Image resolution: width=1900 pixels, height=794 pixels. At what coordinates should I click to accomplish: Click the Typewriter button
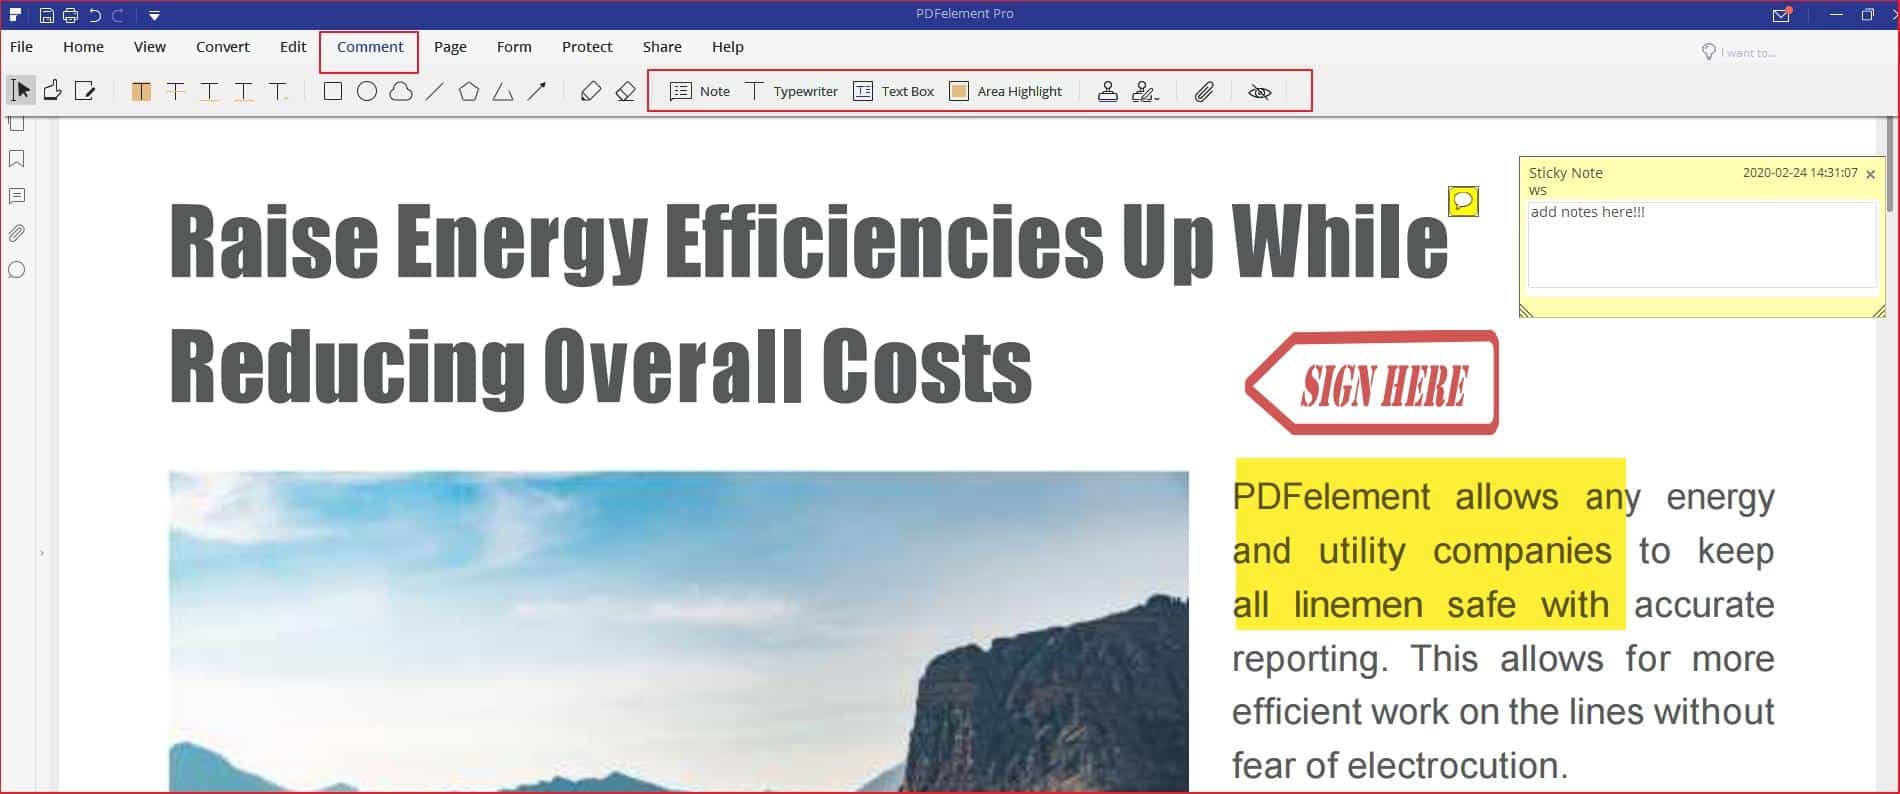(791, 91)
